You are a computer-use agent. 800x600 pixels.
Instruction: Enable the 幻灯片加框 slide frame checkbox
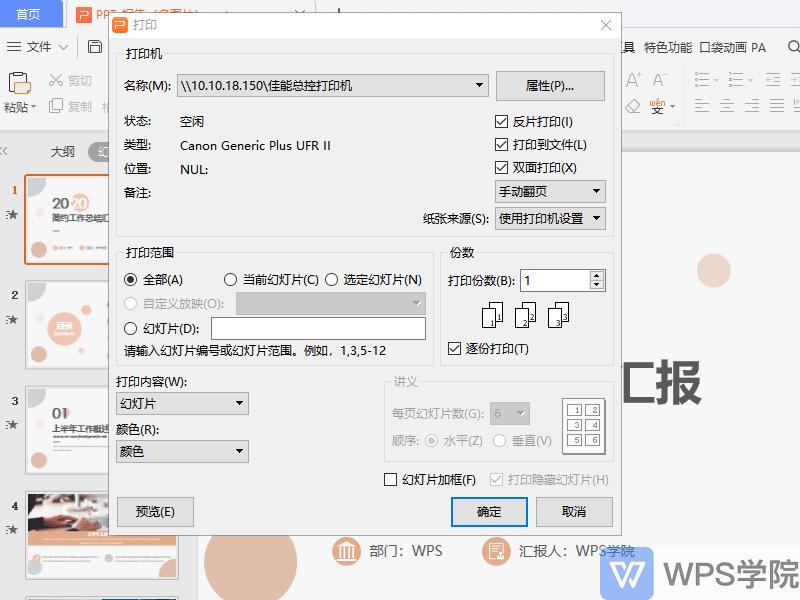(x=390, y=480)
